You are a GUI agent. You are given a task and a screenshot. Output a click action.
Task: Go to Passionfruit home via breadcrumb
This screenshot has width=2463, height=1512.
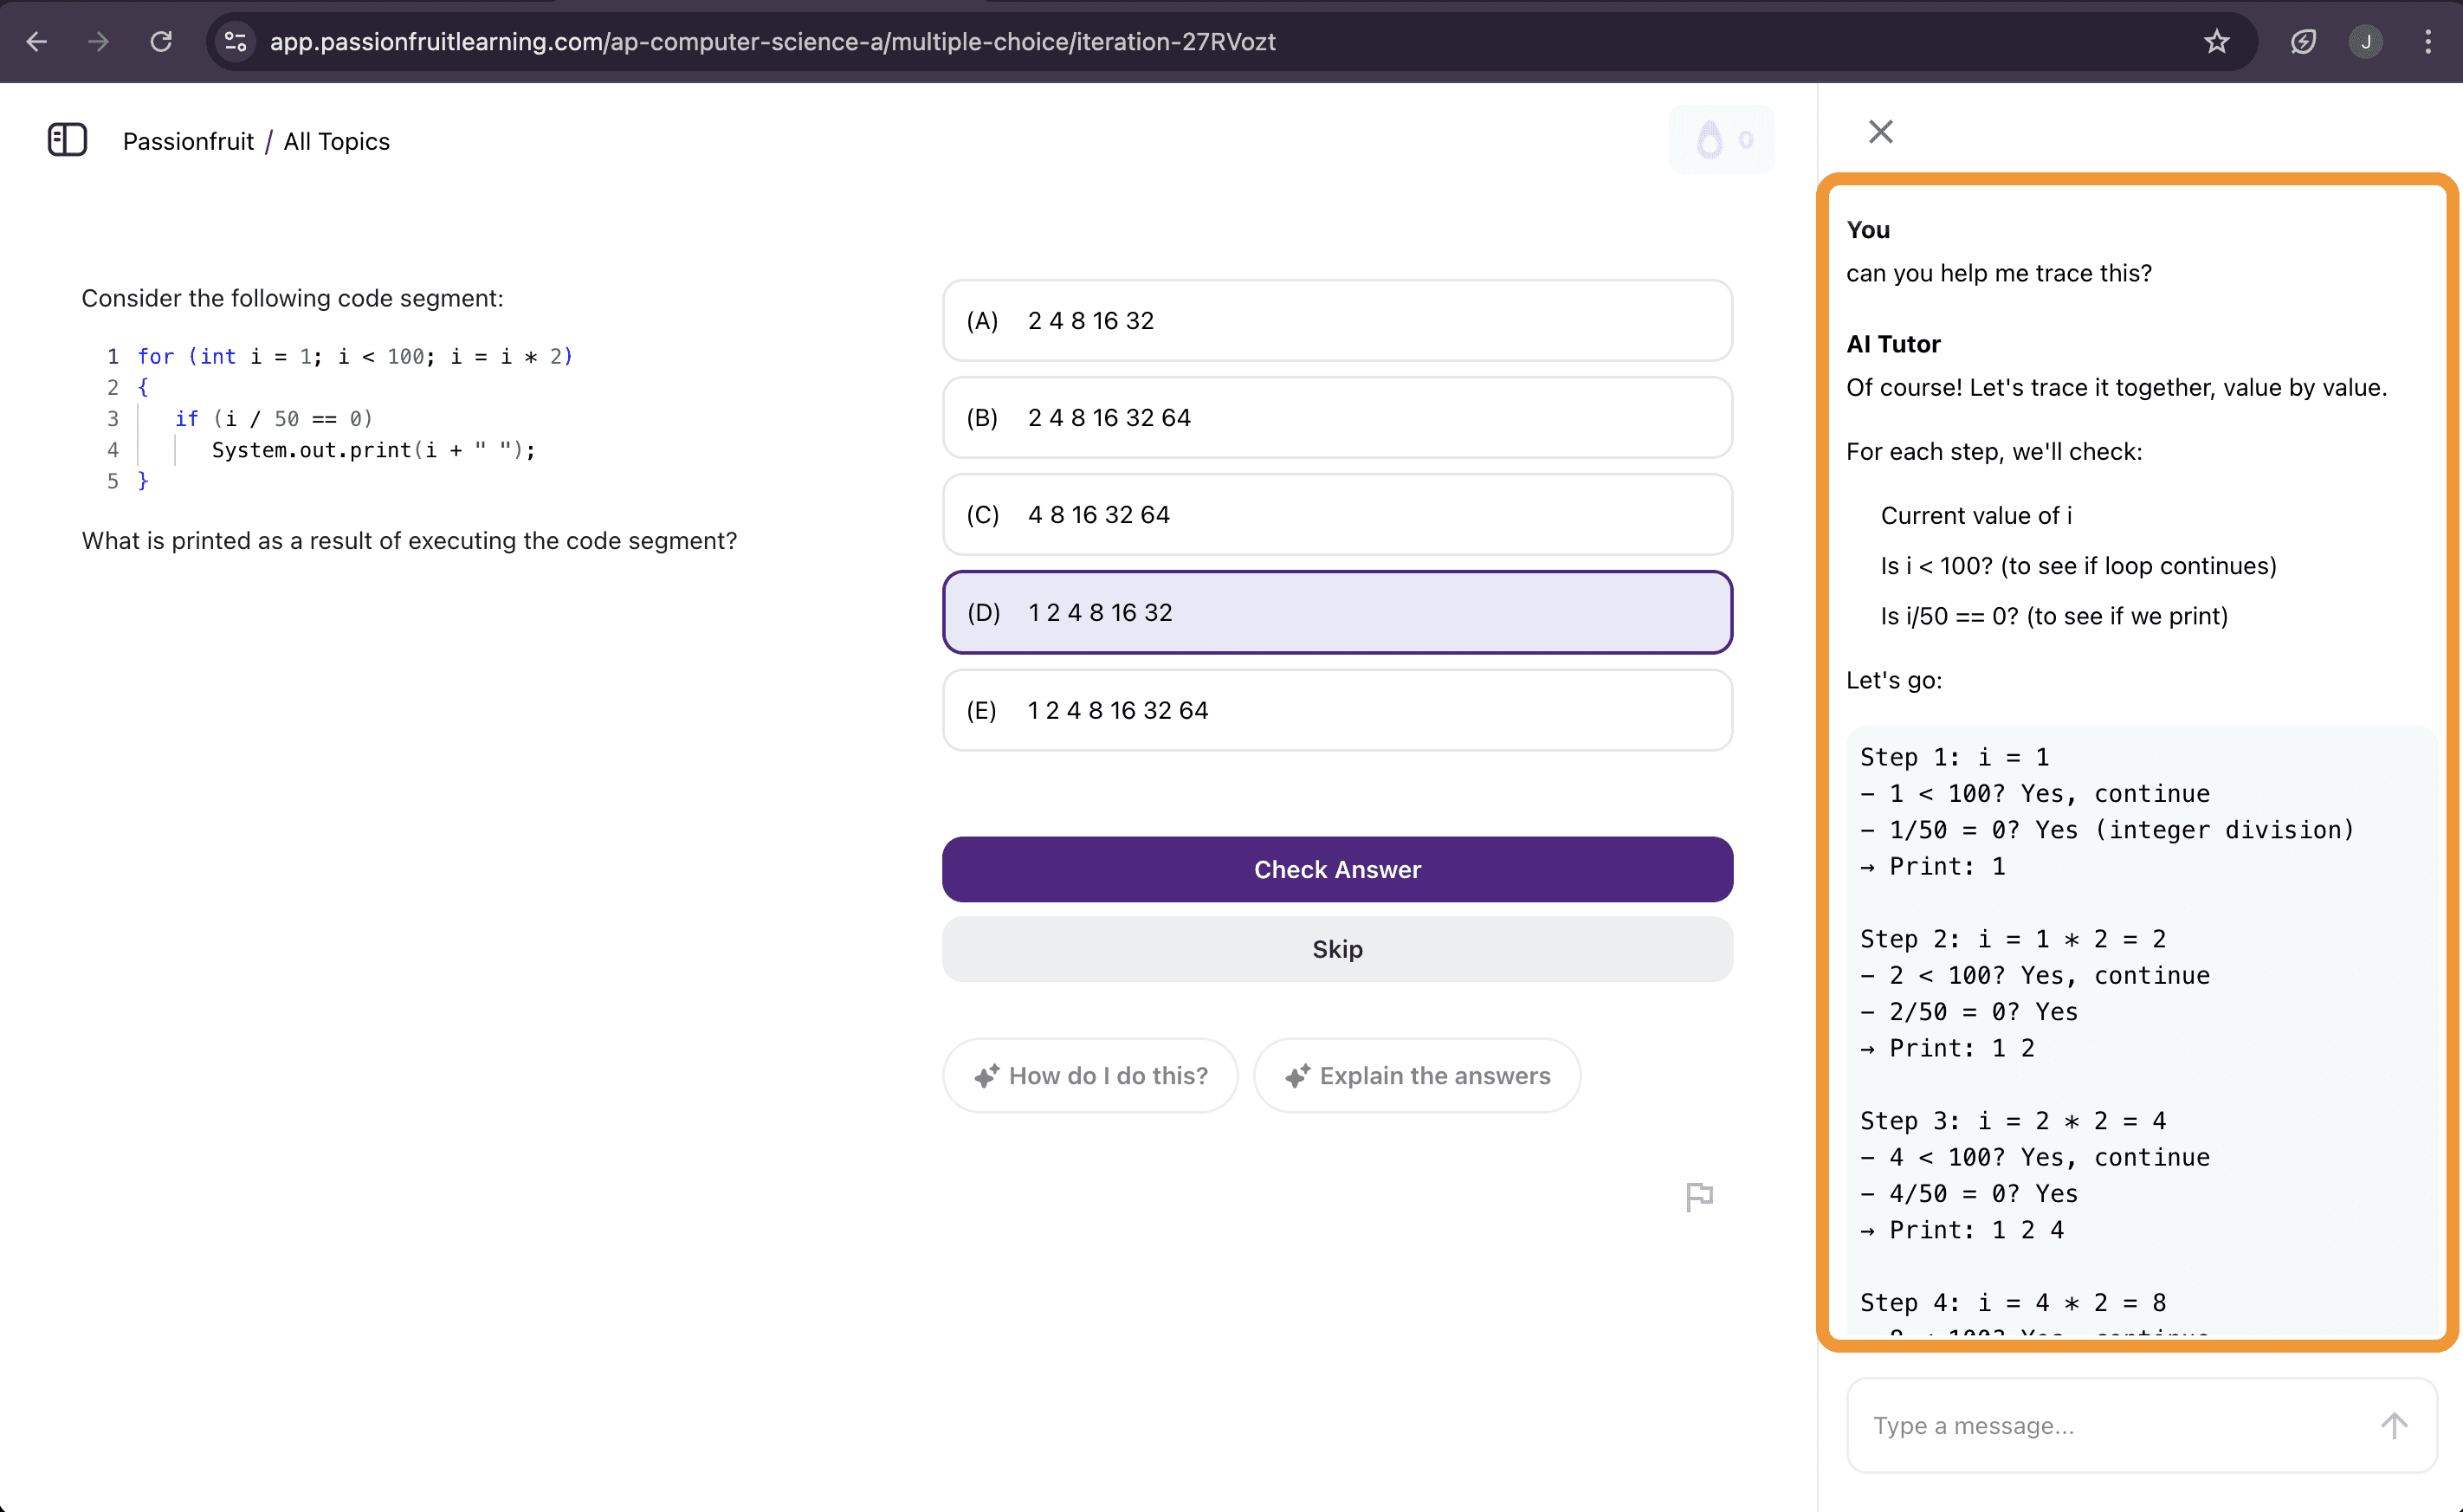pyautogui.click(x=188, y=141)
